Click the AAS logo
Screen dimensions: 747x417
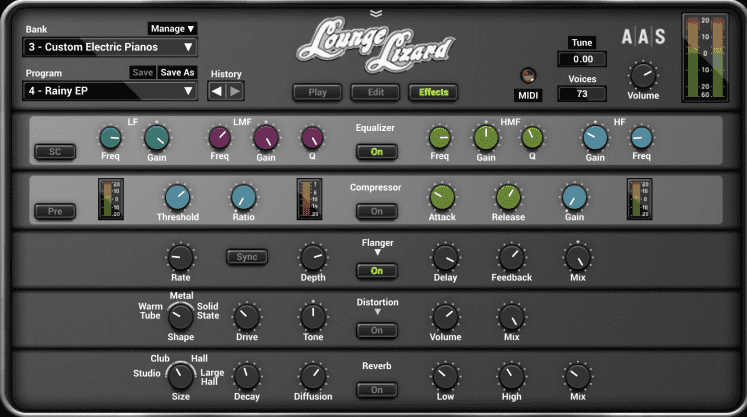(643, 37)
